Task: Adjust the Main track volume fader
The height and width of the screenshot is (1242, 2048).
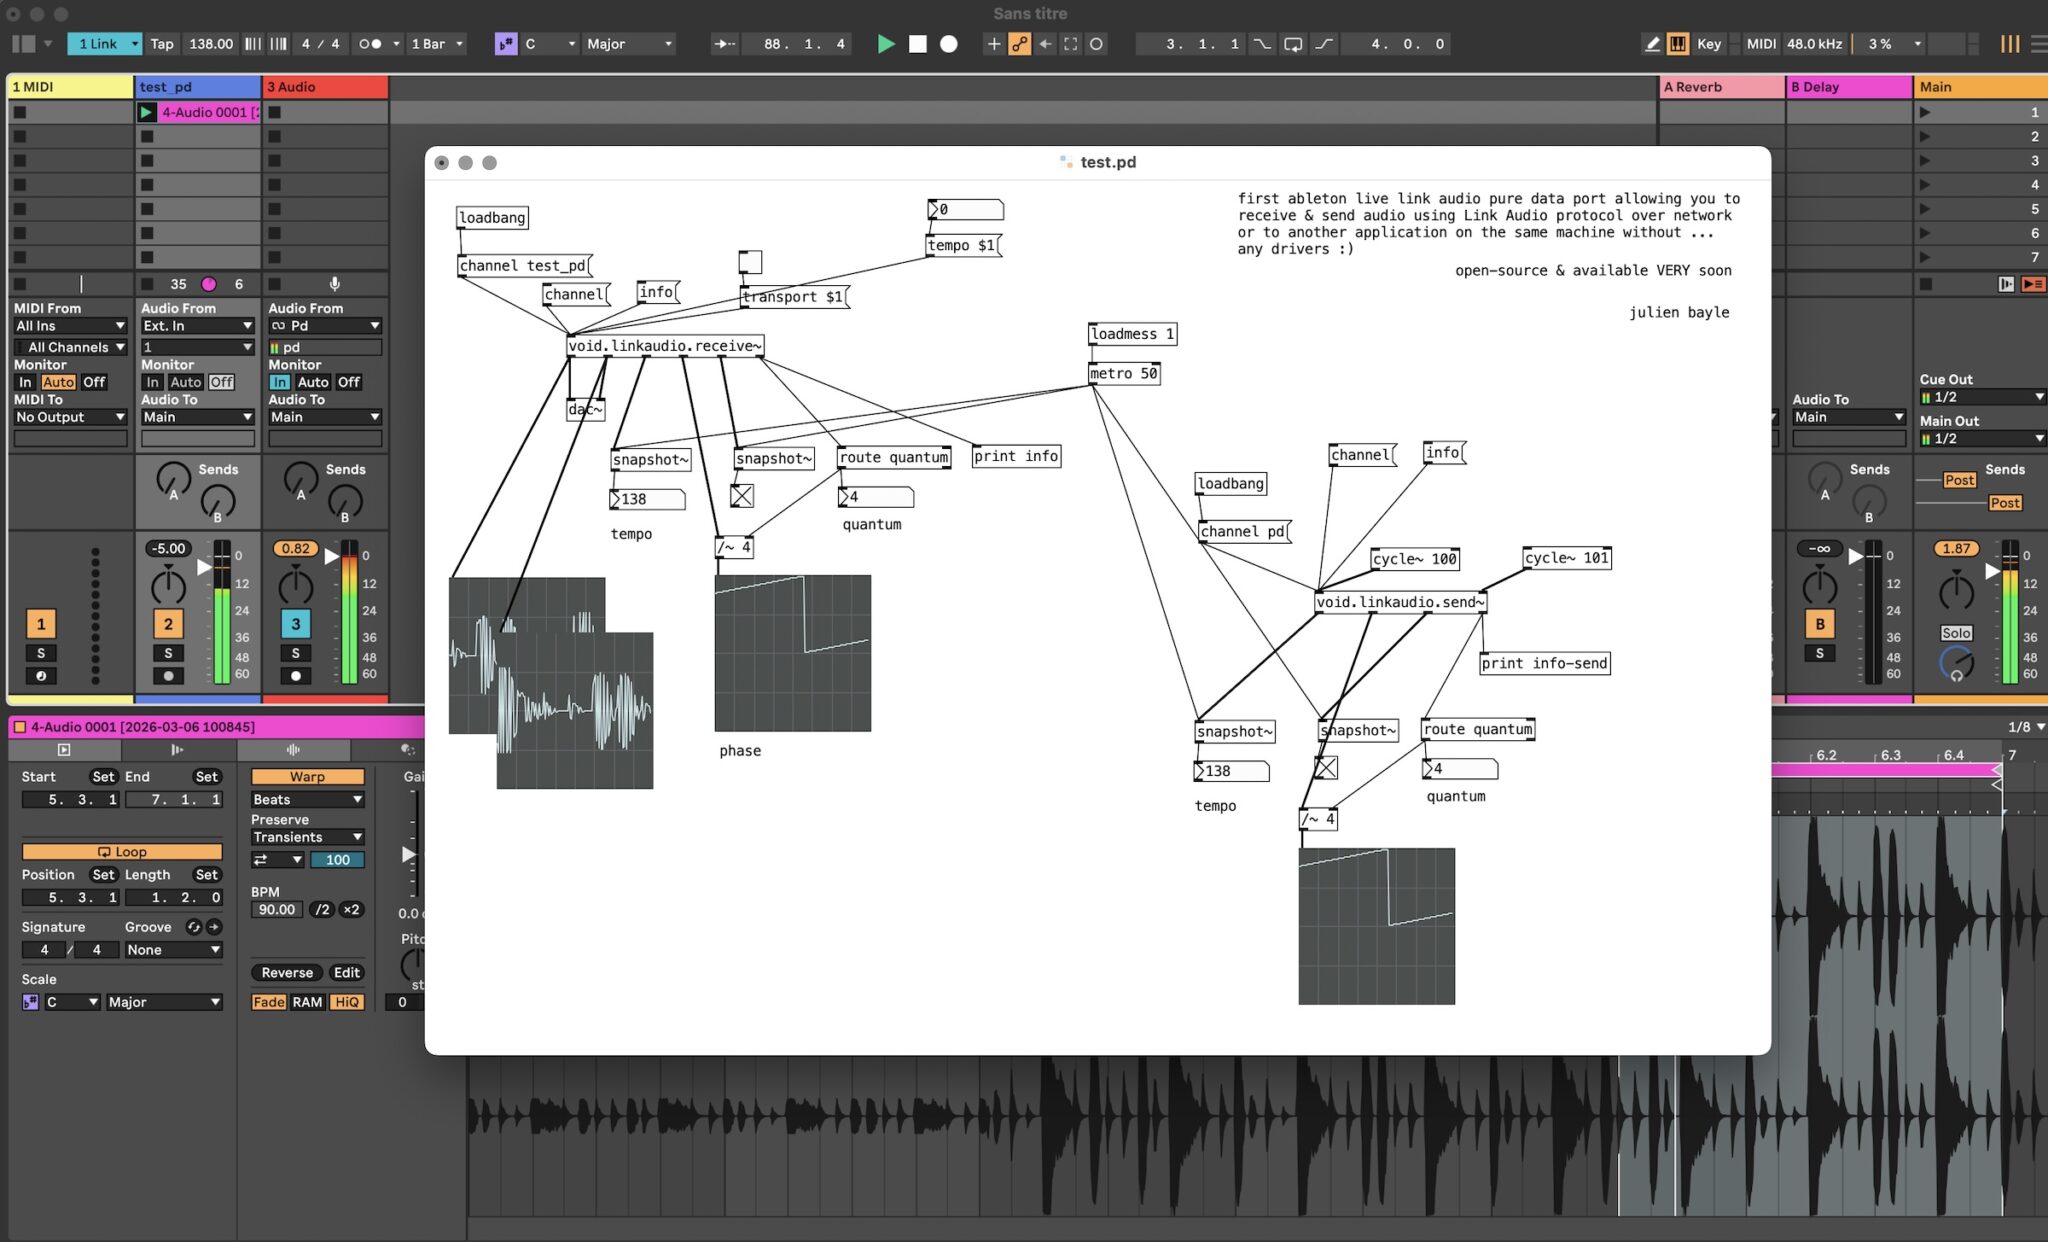Action: point(1991,571)
